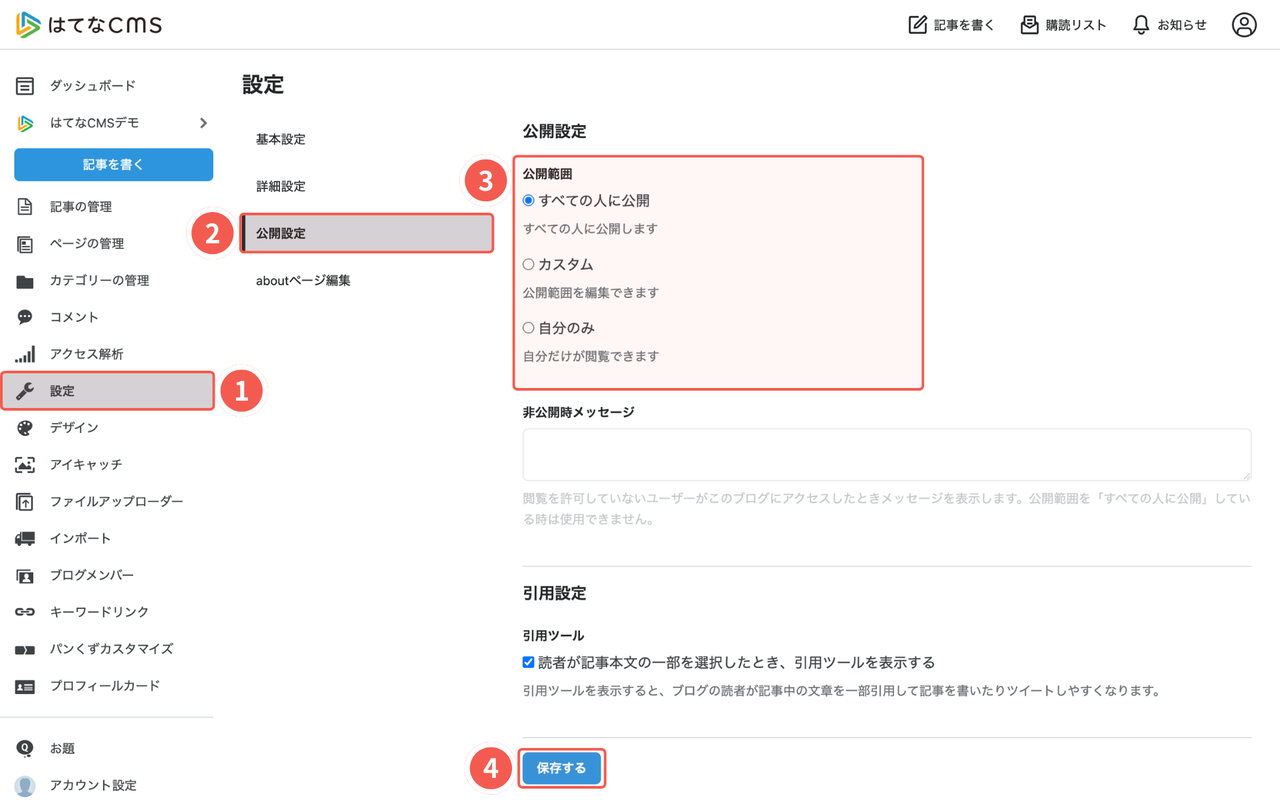Check お知らせ via the bell icon
This screenshot has height=800, width=1280.
(x=1140, y=24)
